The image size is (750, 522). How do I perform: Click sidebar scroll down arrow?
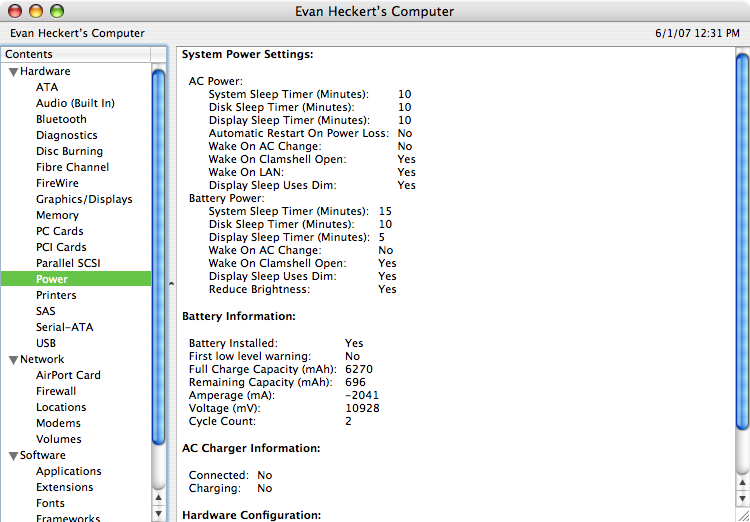tap(158, 513)
